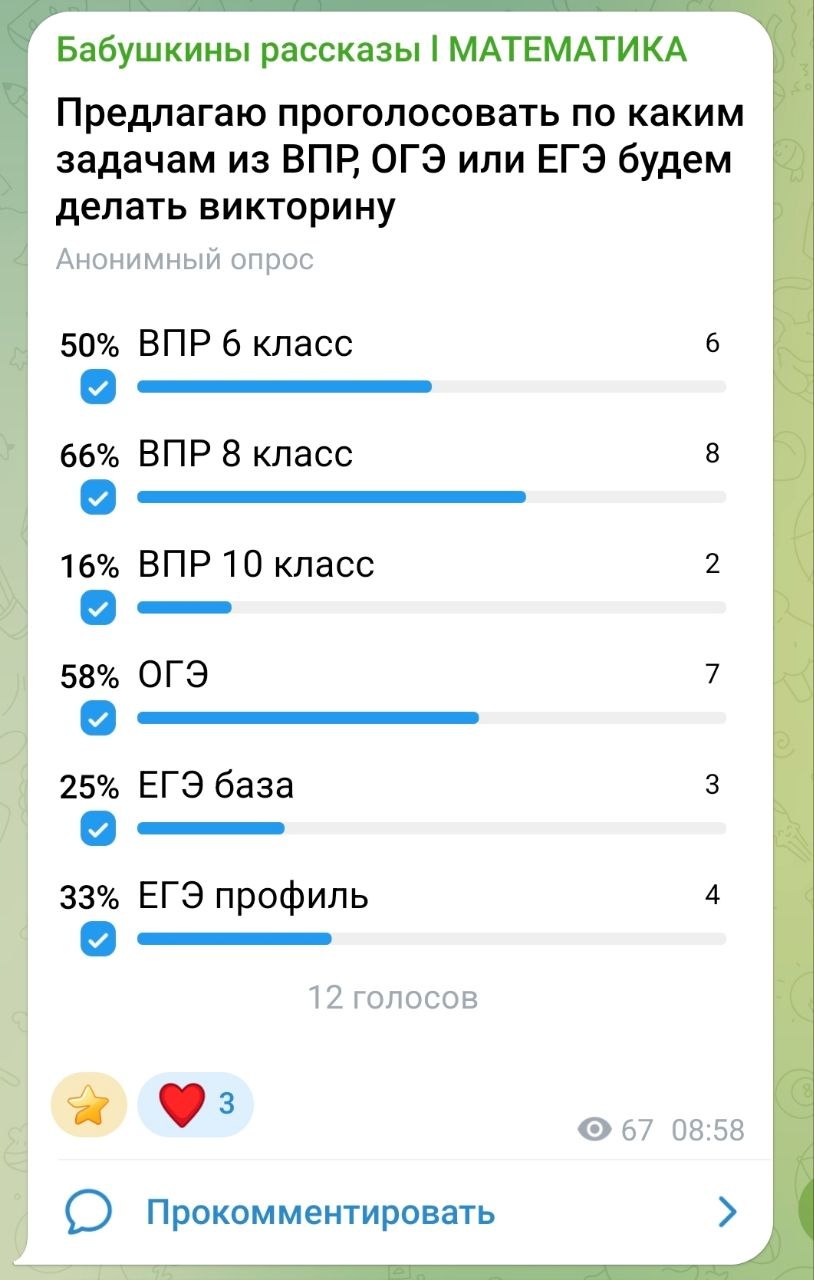This screenshot has width=814, height=1280.
Task: Toggle the ВПР 6 класс checkbox
Action: pos(97,386)
